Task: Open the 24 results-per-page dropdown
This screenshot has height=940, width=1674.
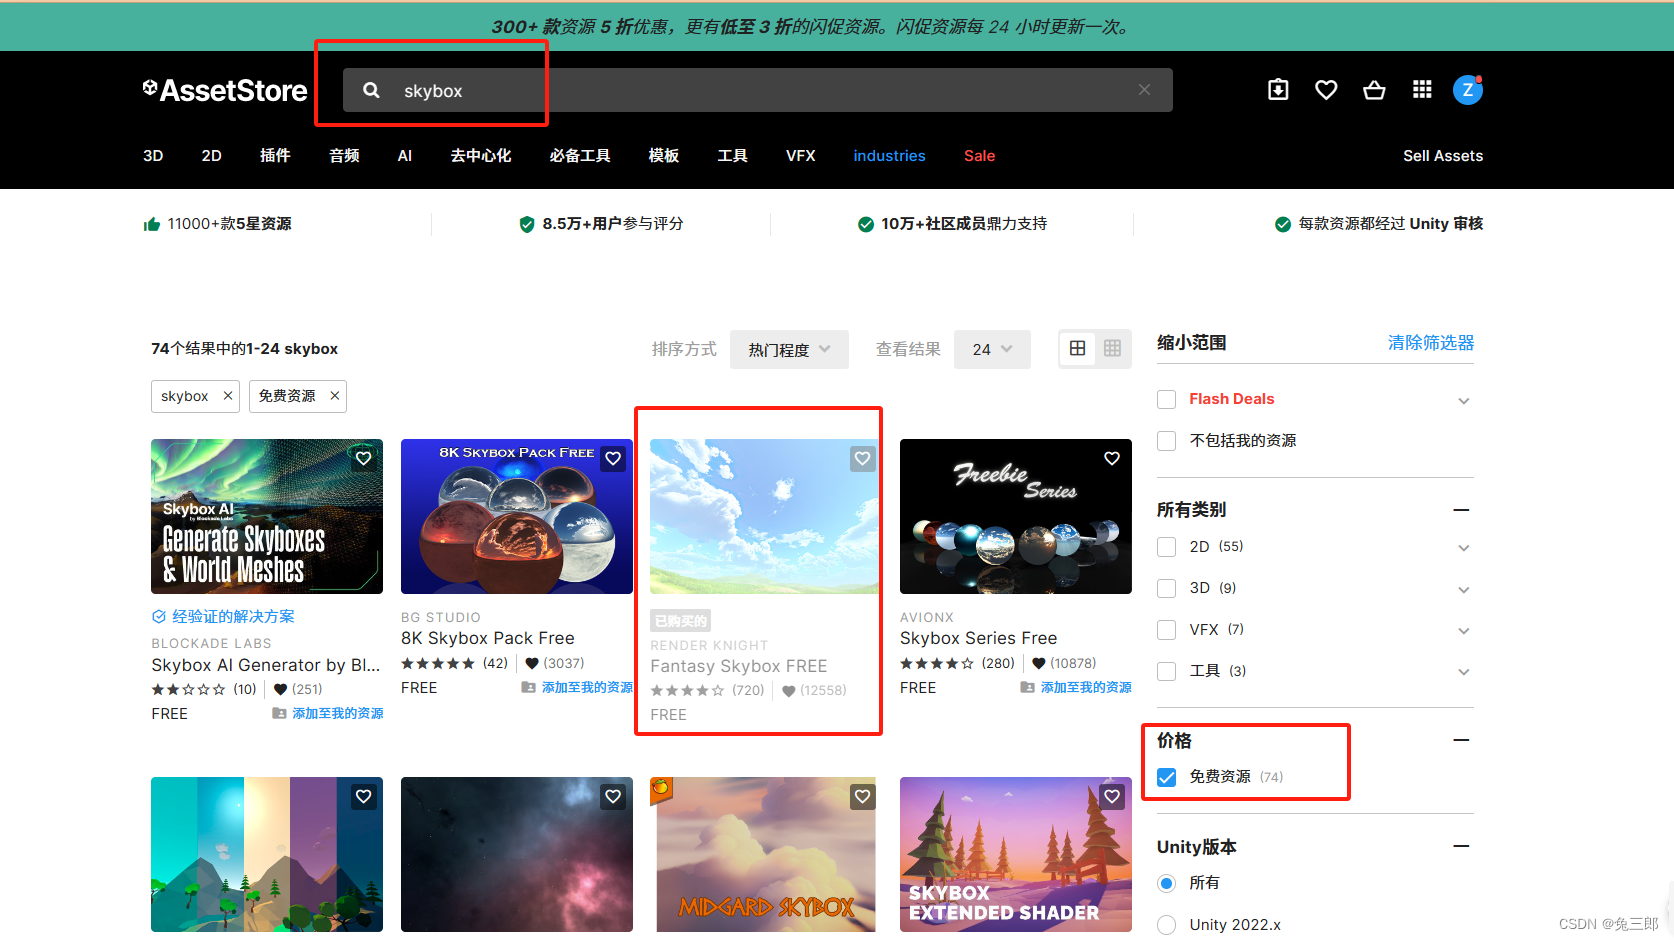Action: point(992,349)
